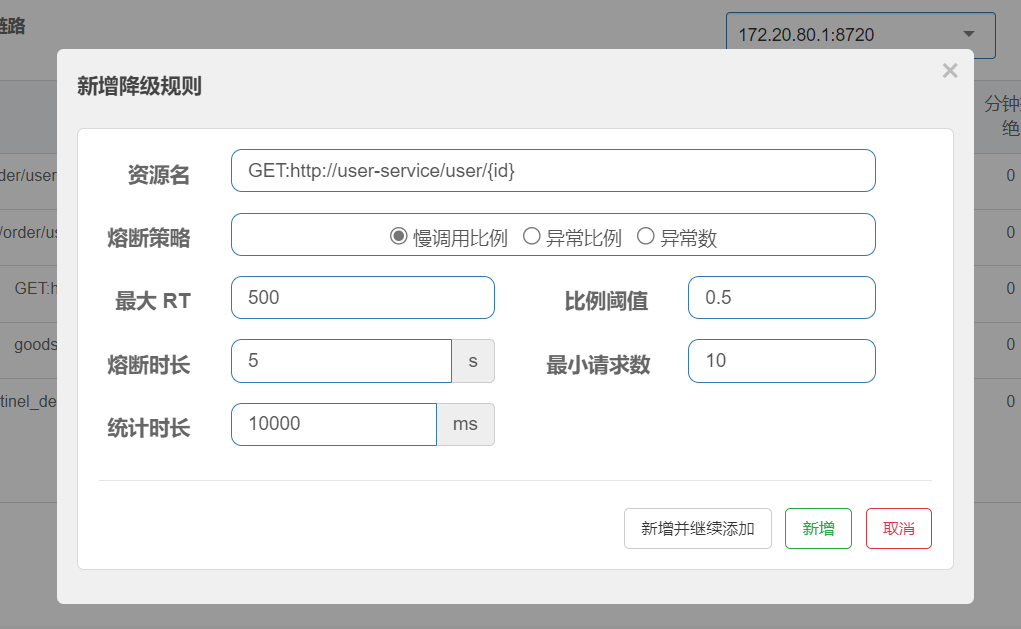Click the 资源名 input field

point(552,171)
